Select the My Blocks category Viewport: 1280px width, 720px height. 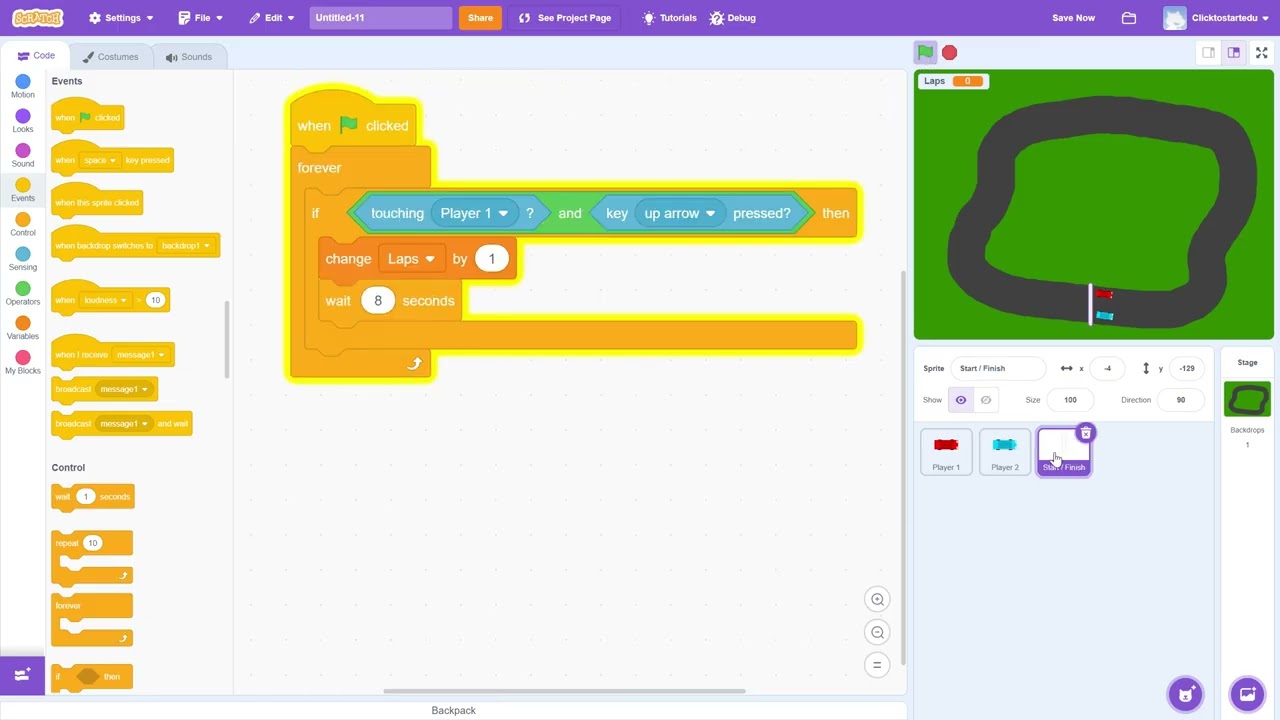tap(23, 363)
